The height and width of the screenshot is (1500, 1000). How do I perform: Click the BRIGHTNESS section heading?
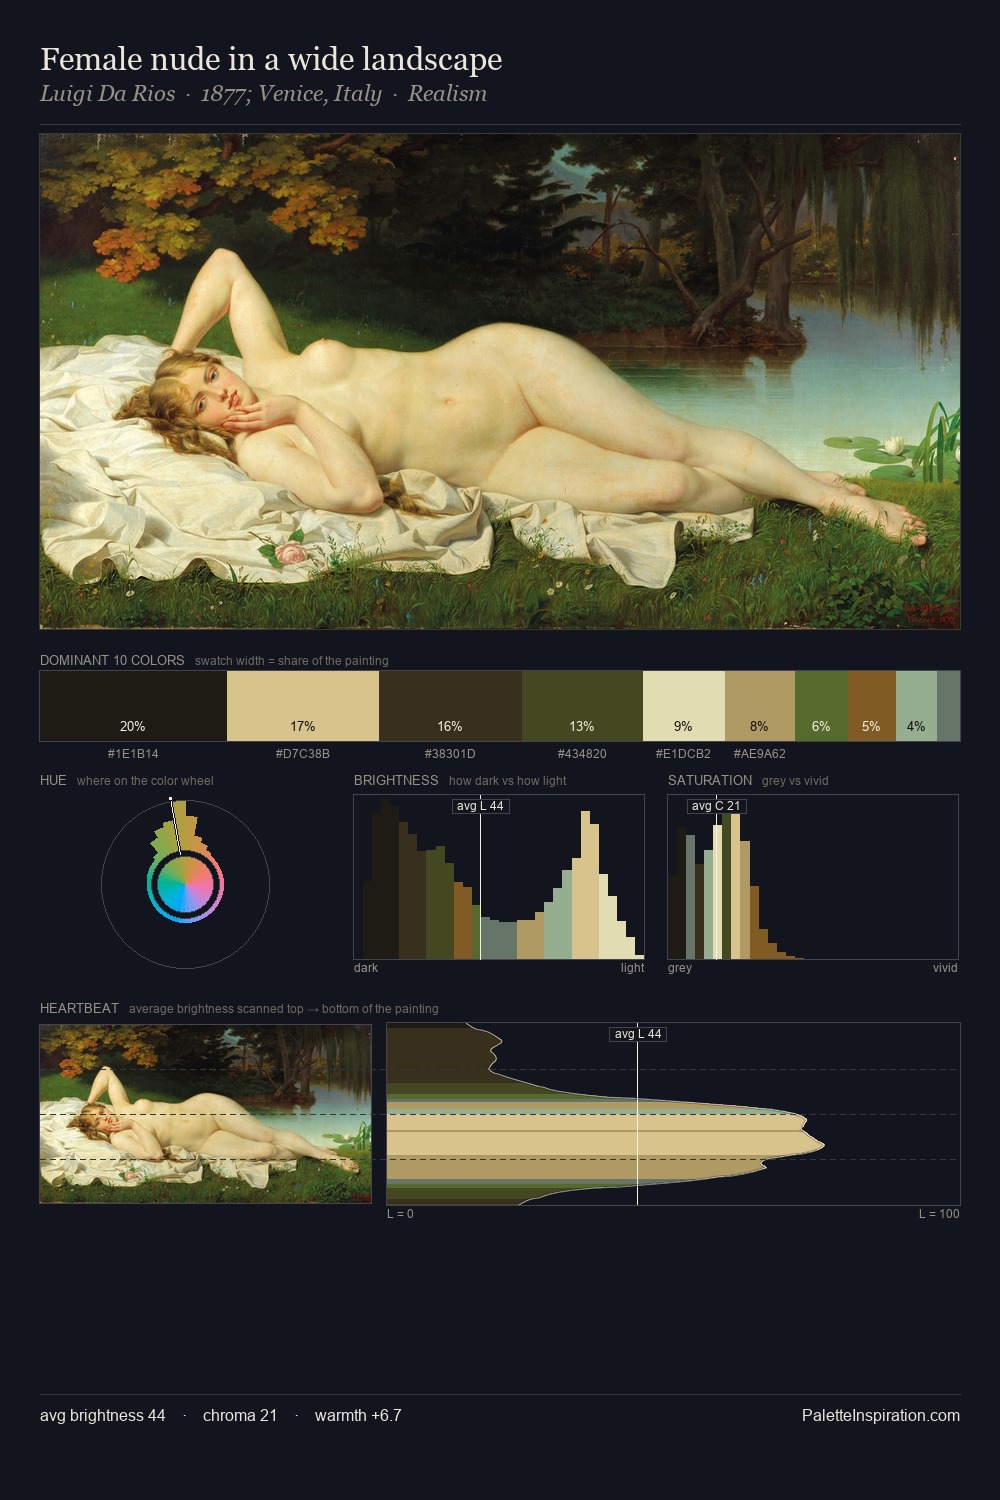(x=396, y=780)
